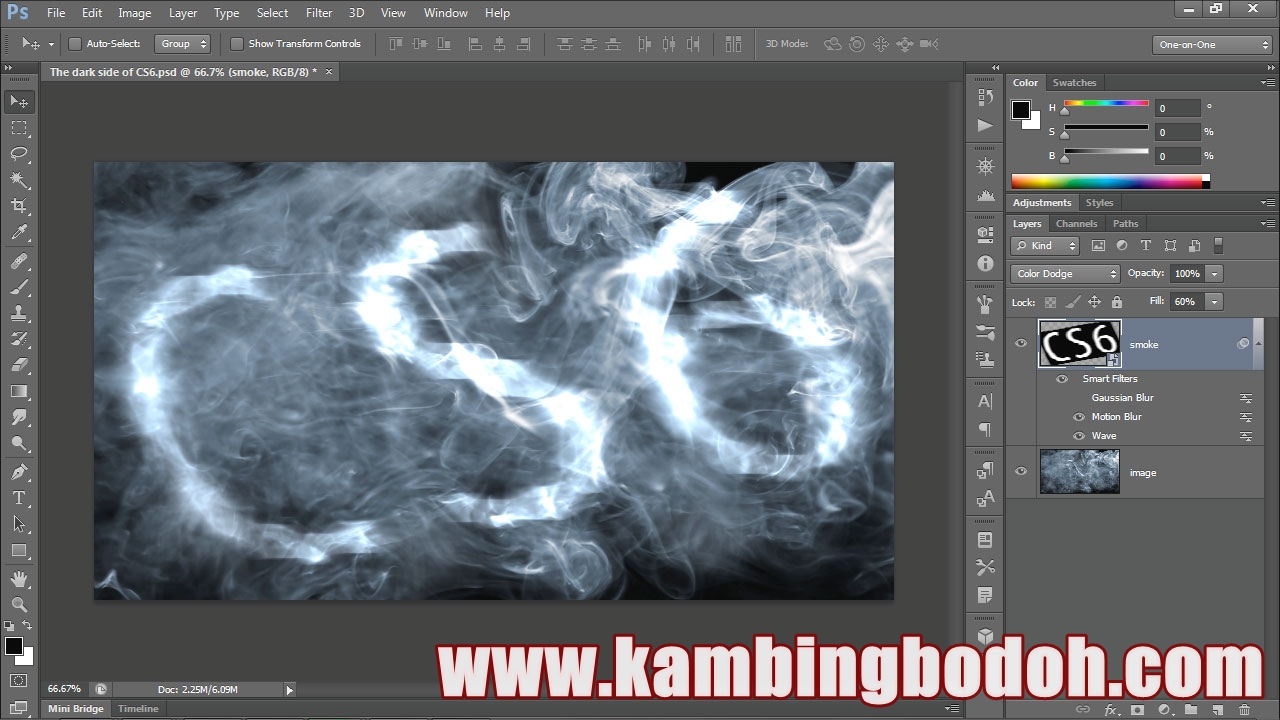Switch to the Styles tab
Viewport: 1280px width, 720px height.
pos(1099,203)
